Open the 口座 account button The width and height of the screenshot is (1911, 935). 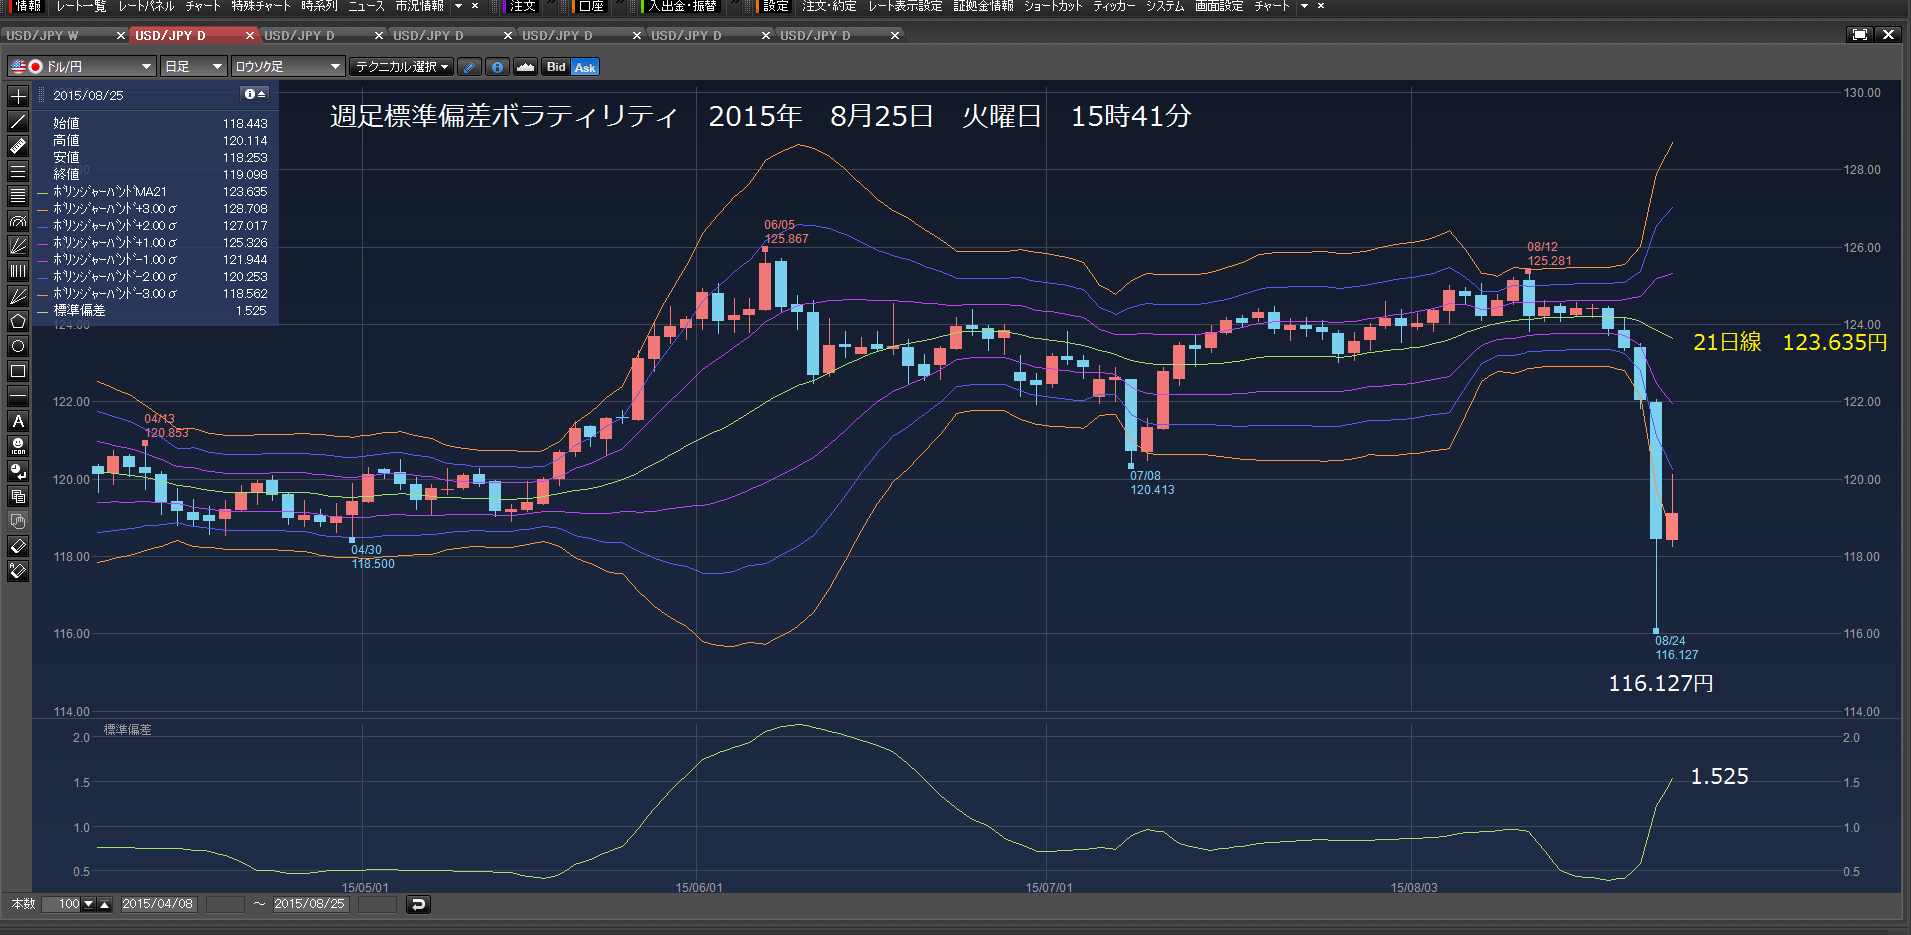[x=590, y=6]
